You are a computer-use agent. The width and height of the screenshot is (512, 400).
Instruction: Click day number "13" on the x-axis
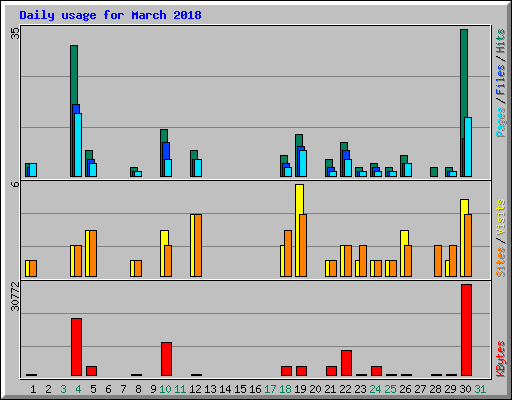(210, 389)
